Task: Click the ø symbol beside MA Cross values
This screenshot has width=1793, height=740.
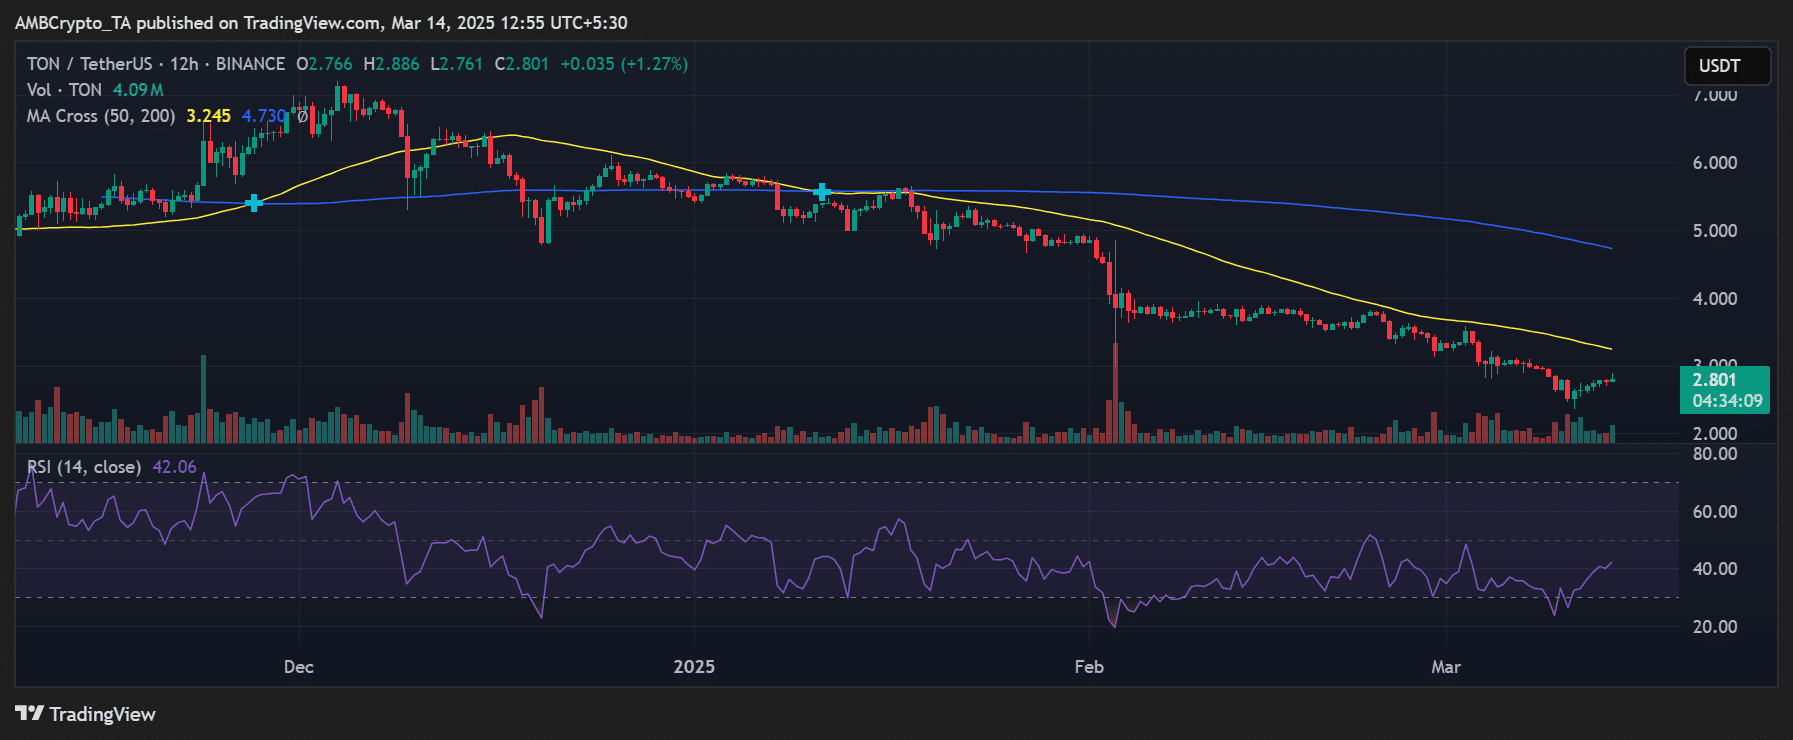Action: pos(302,116)
